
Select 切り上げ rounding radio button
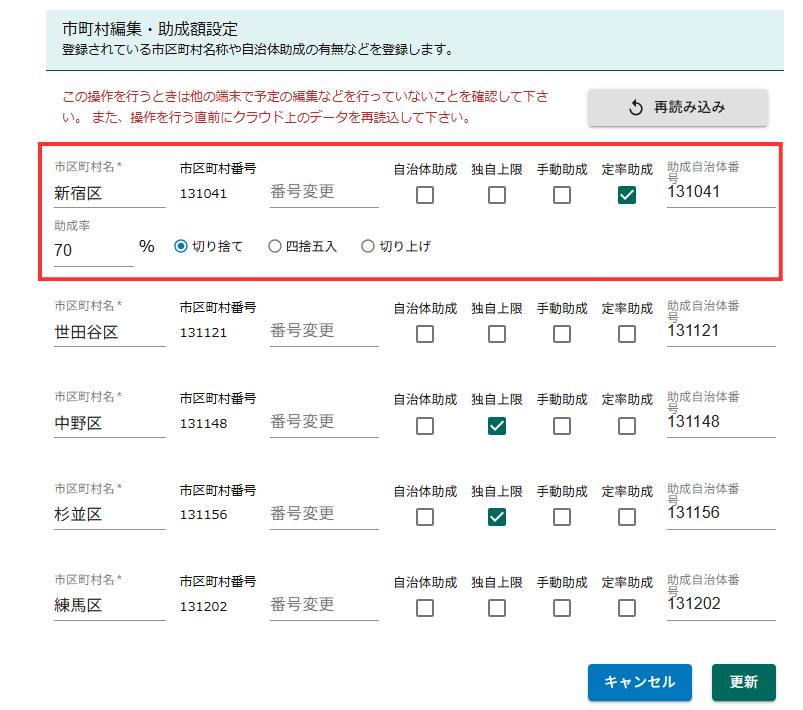[x=367, y=246]
